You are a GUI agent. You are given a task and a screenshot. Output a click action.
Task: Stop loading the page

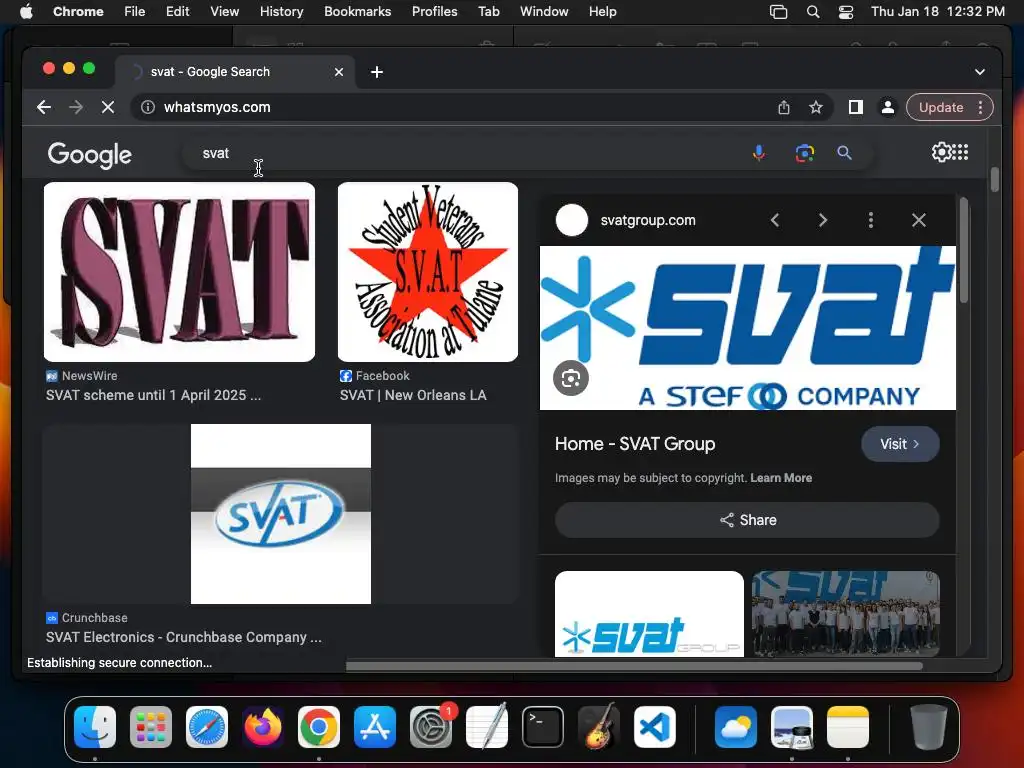click(x=108, y=107)
